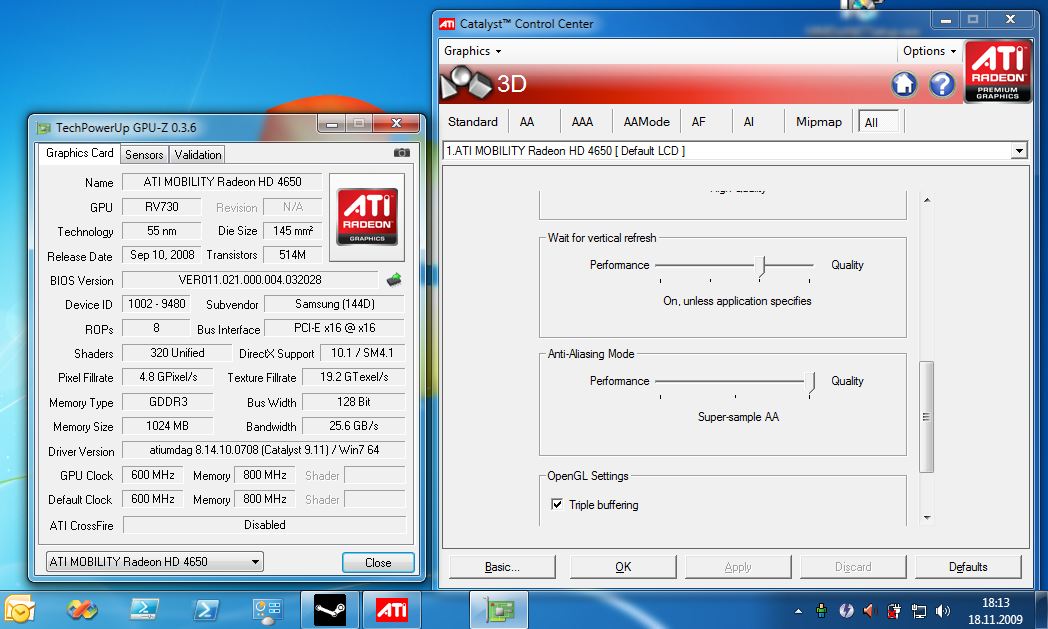Click the ATI Radeon Premium Graphics logo
The width and height of the screenshot is (1048, 629).
coord(997,72)
